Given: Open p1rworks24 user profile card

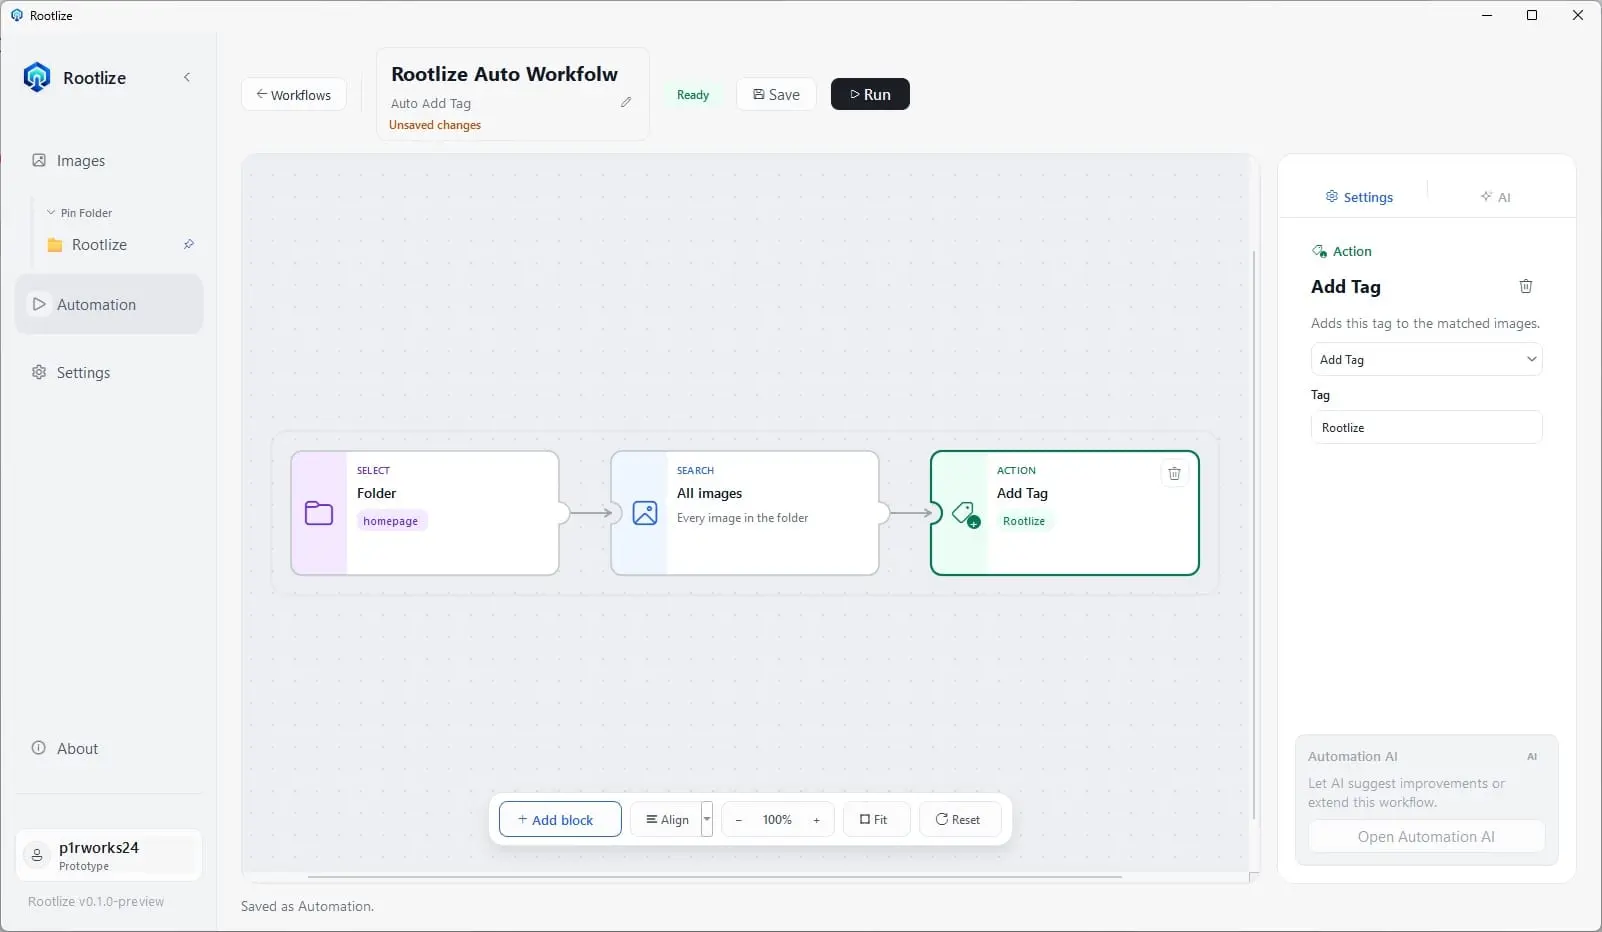Looking at the screenshot, I should (109, 856).
